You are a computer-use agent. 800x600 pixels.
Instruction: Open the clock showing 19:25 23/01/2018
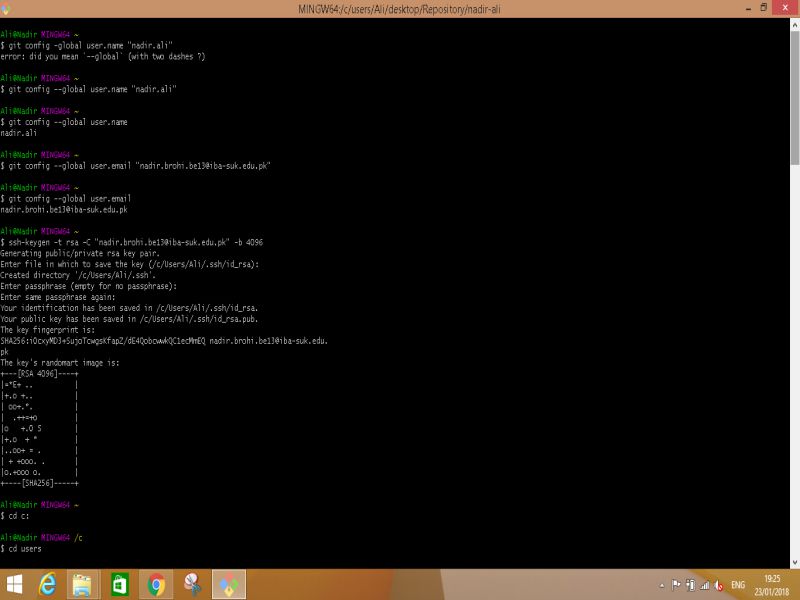772,585
